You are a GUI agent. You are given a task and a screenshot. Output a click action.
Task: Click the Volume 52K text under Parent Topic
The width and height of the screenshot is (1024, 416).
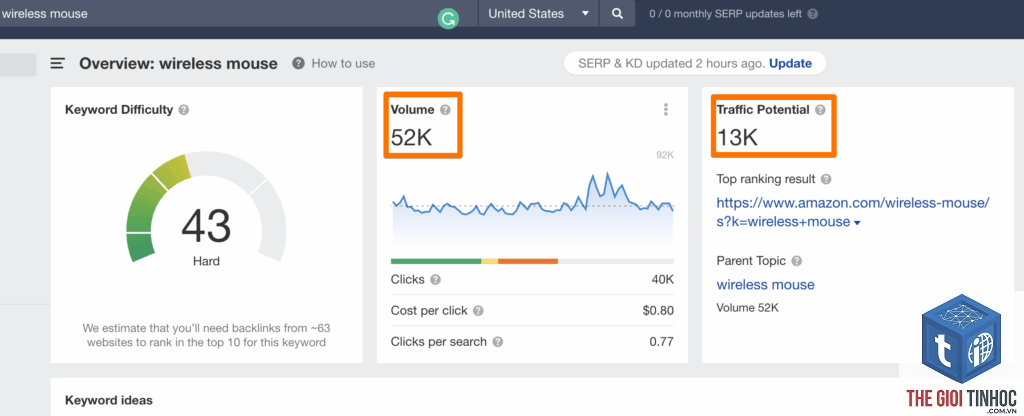(x=747, y=308)
